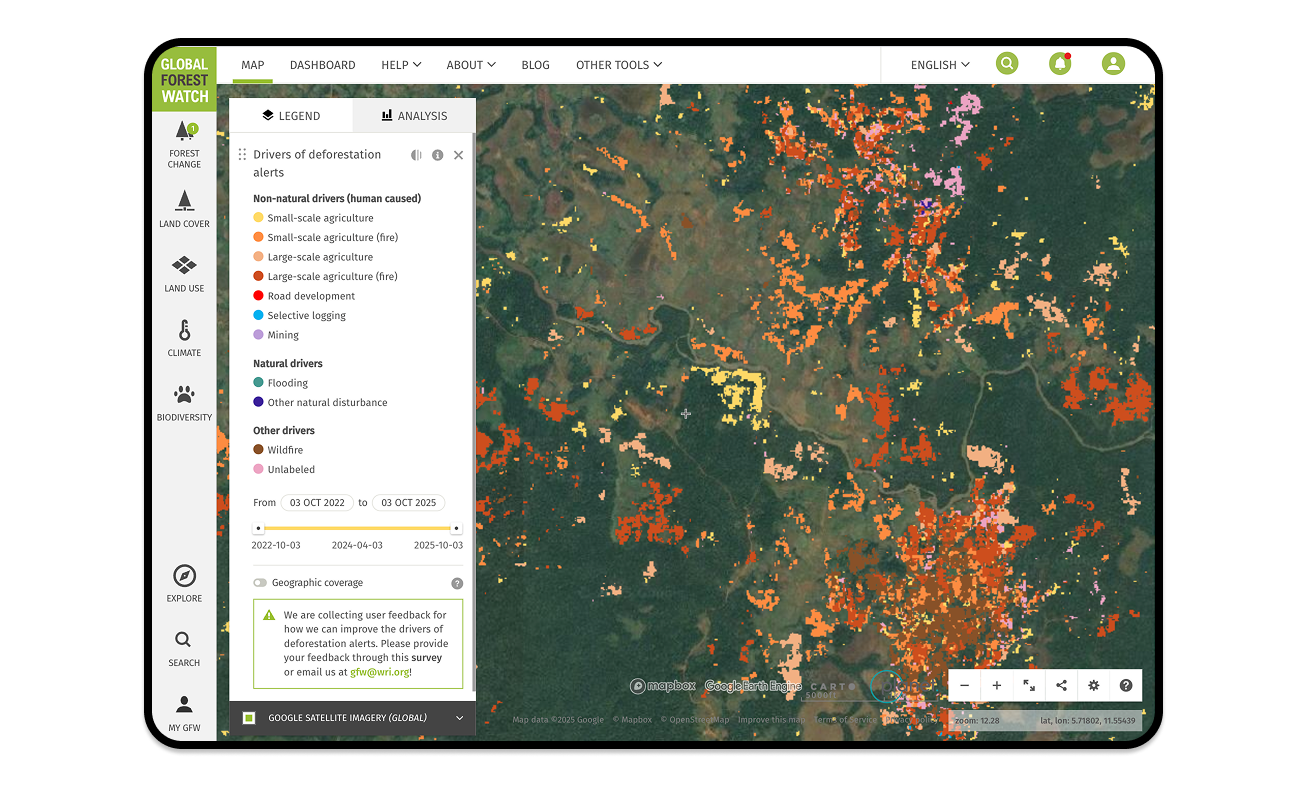1310x788 pixels.
Task: Open the Other Tools dropdown menu
Action: tap(618, 65)
